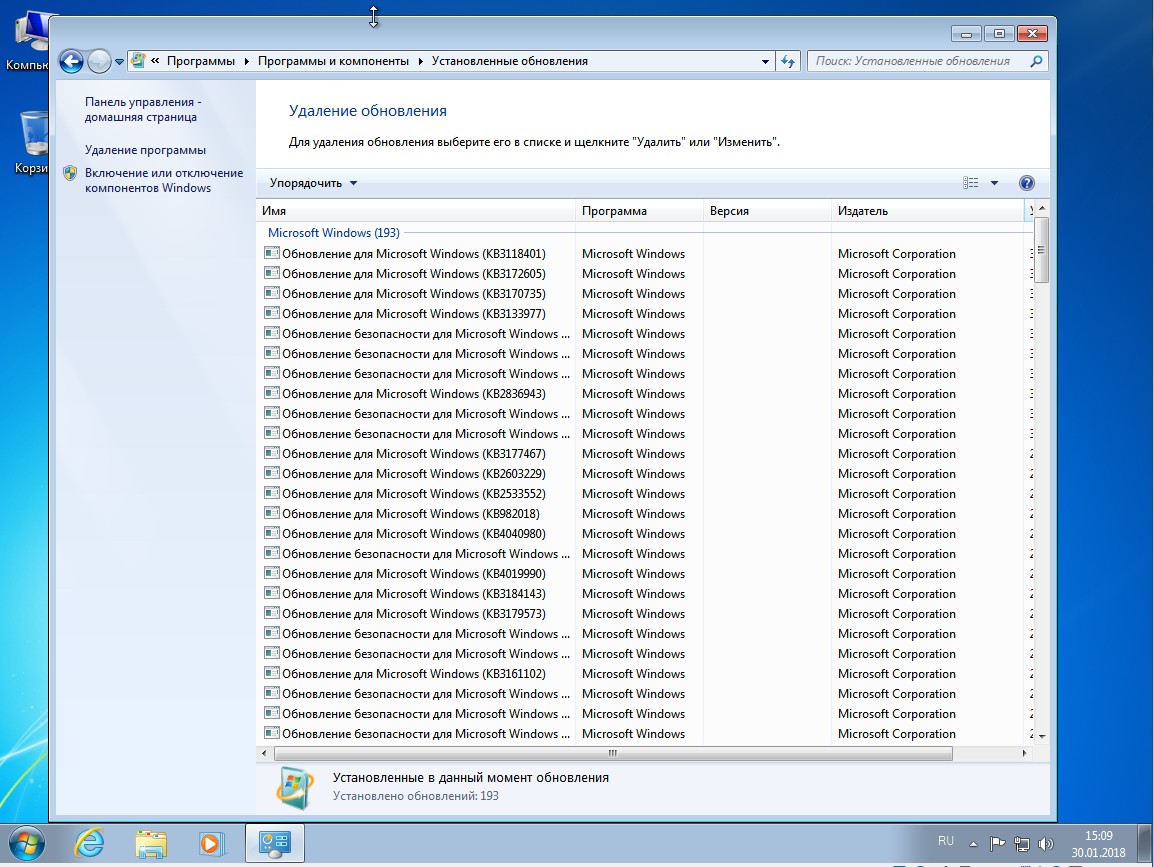Screen dimensions: 1154x867
Task: Open the recent pages dropdown arrow
Action: coord(119,62)
